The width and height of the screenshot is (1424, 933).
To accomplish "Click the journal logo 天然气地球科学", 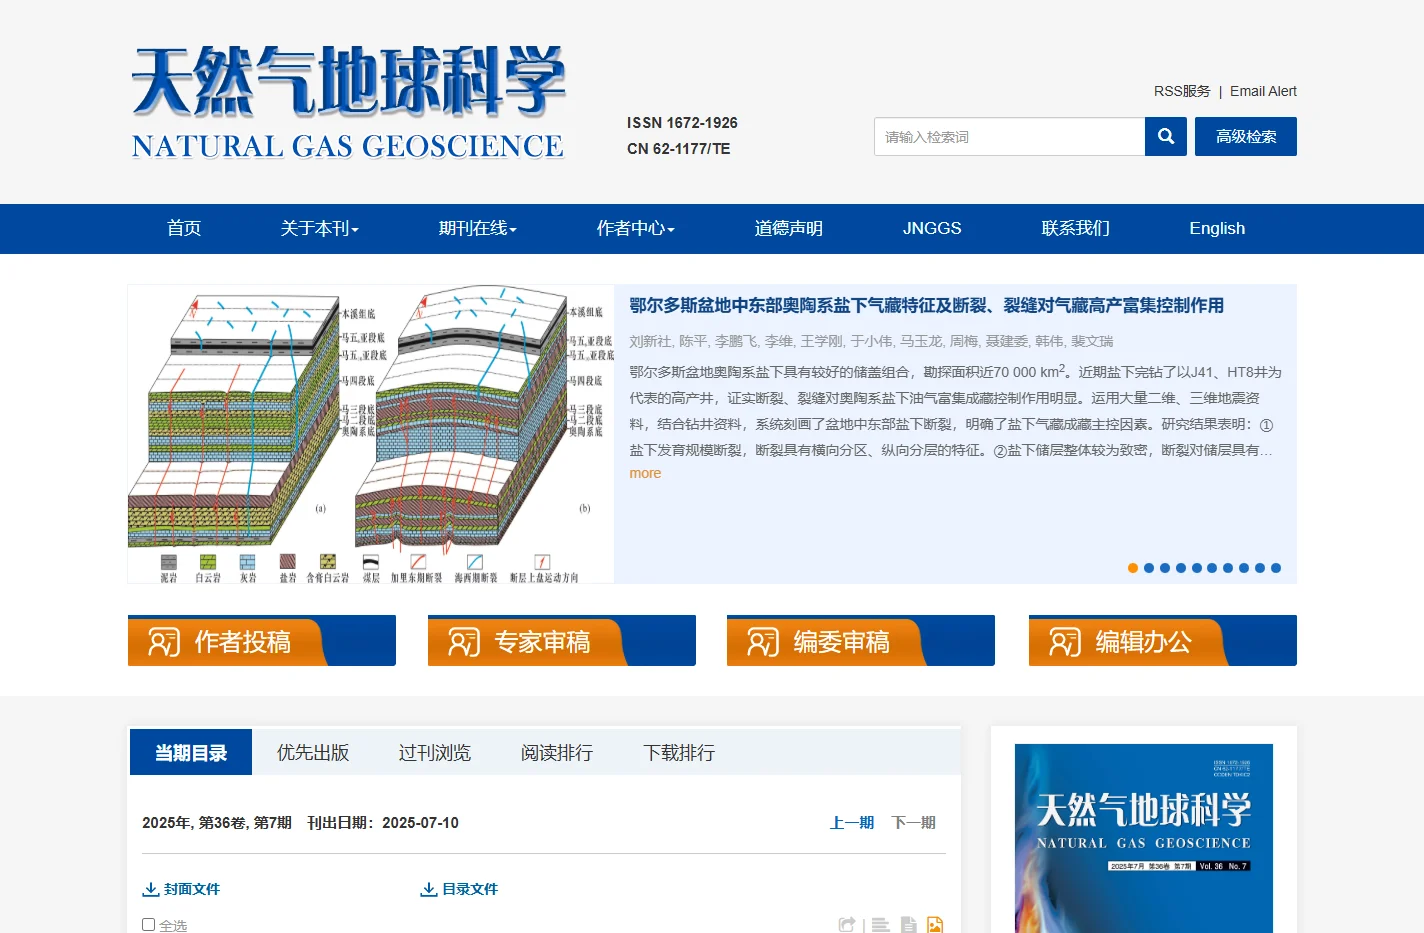I will tap(348, 101).
